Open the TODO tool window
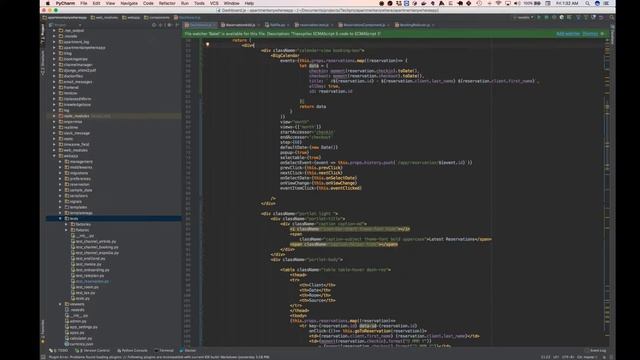Viewport: 640px width, 360px height. click(59, 351)
